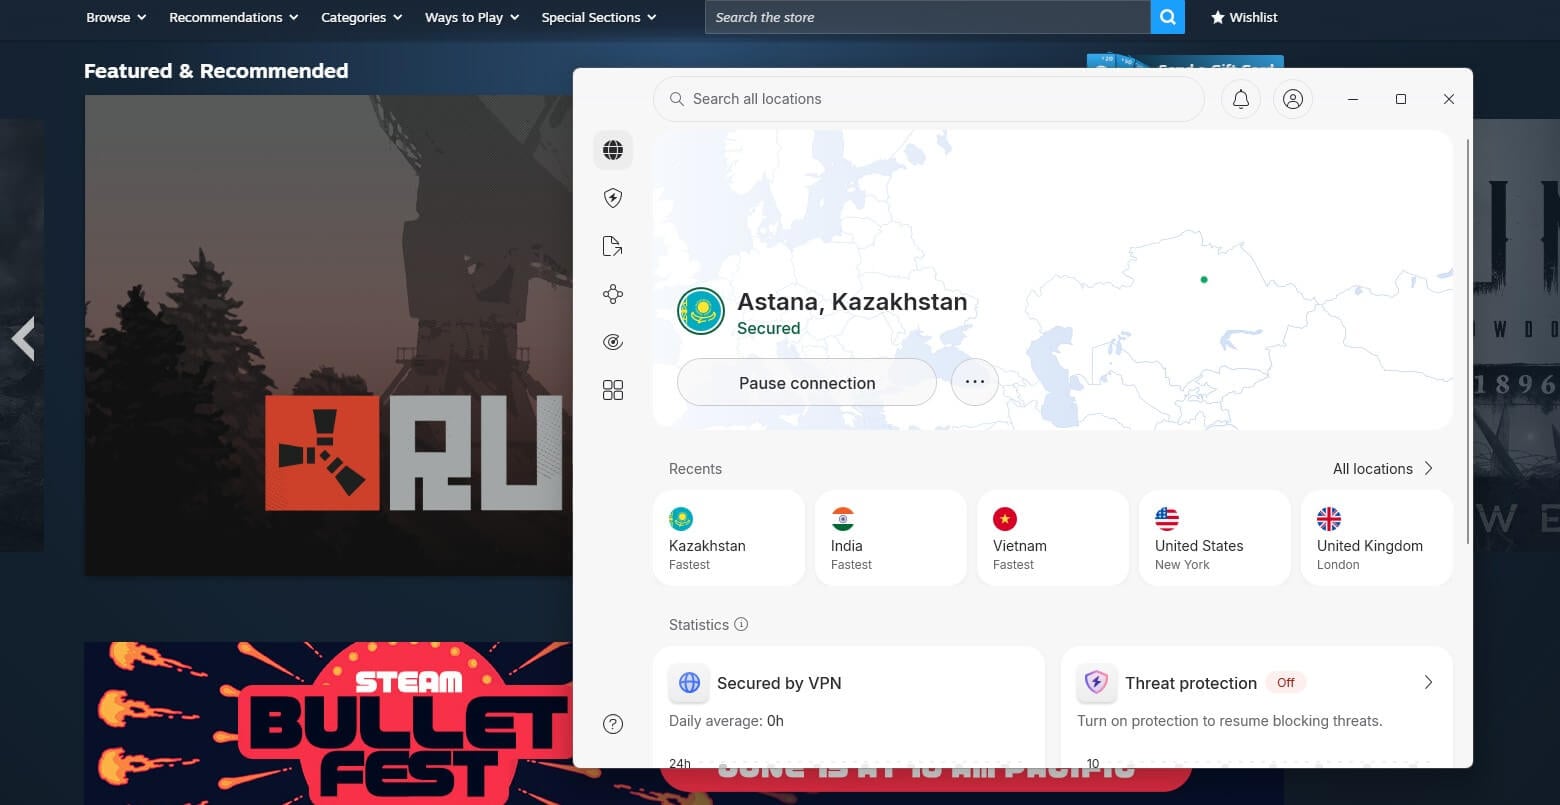Open the Recommendations dropdown in Steam

tap(234, 17)
